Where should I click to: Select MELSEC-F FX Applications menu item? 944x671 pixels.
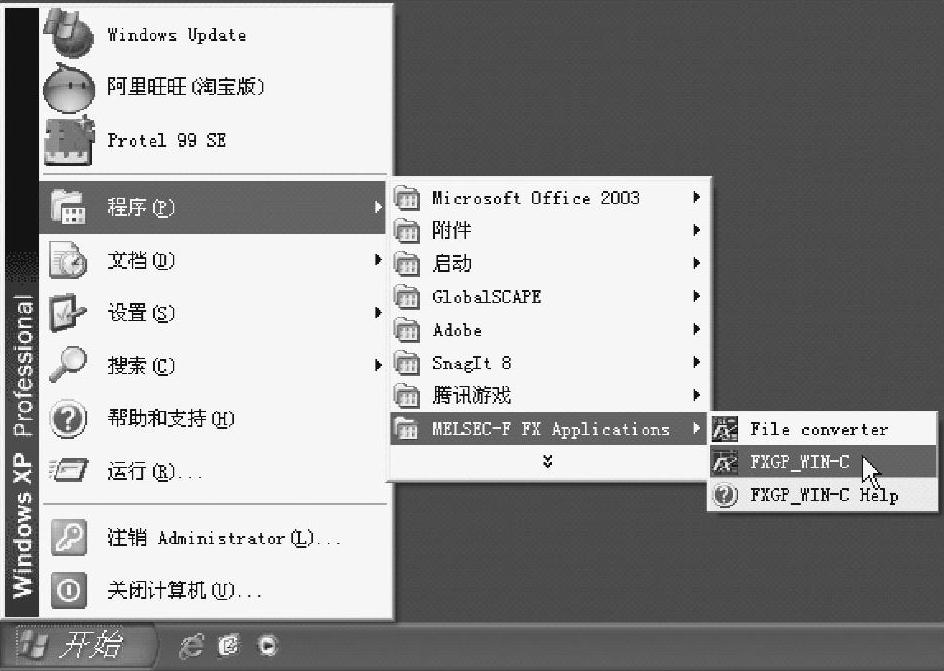pos(548,428)
